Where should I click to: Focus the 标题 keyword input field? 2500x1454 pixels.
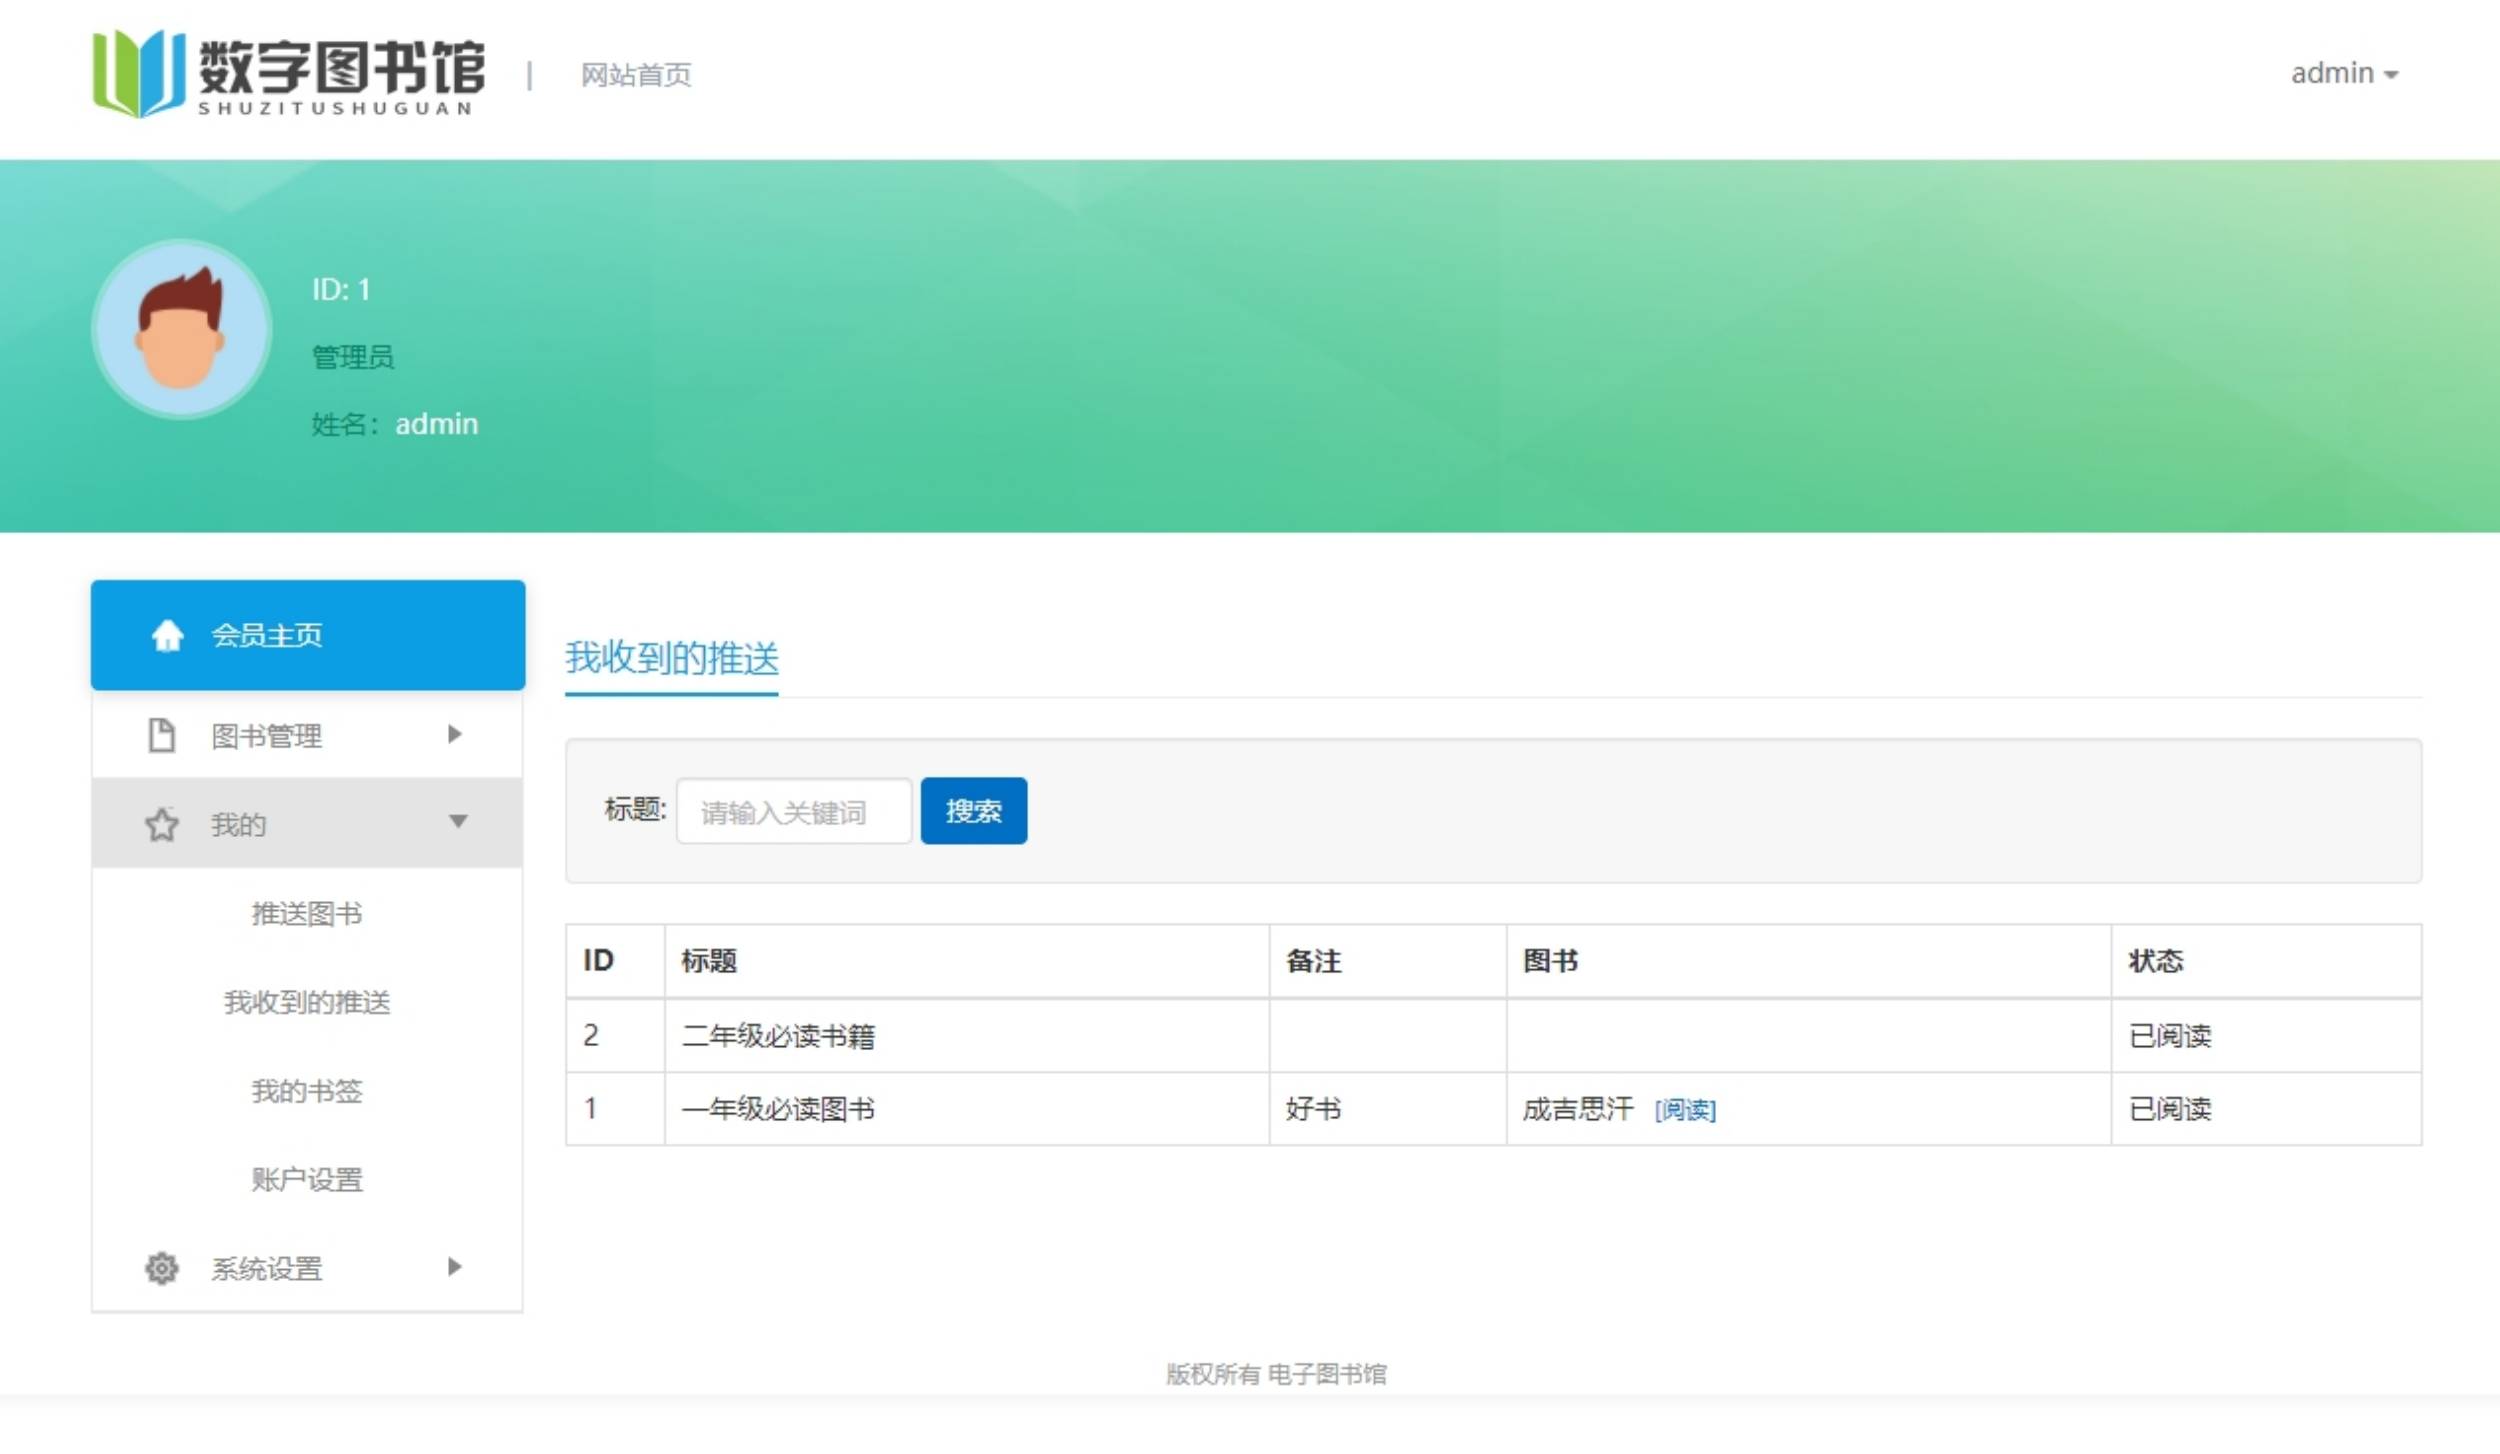pos(793,811)
